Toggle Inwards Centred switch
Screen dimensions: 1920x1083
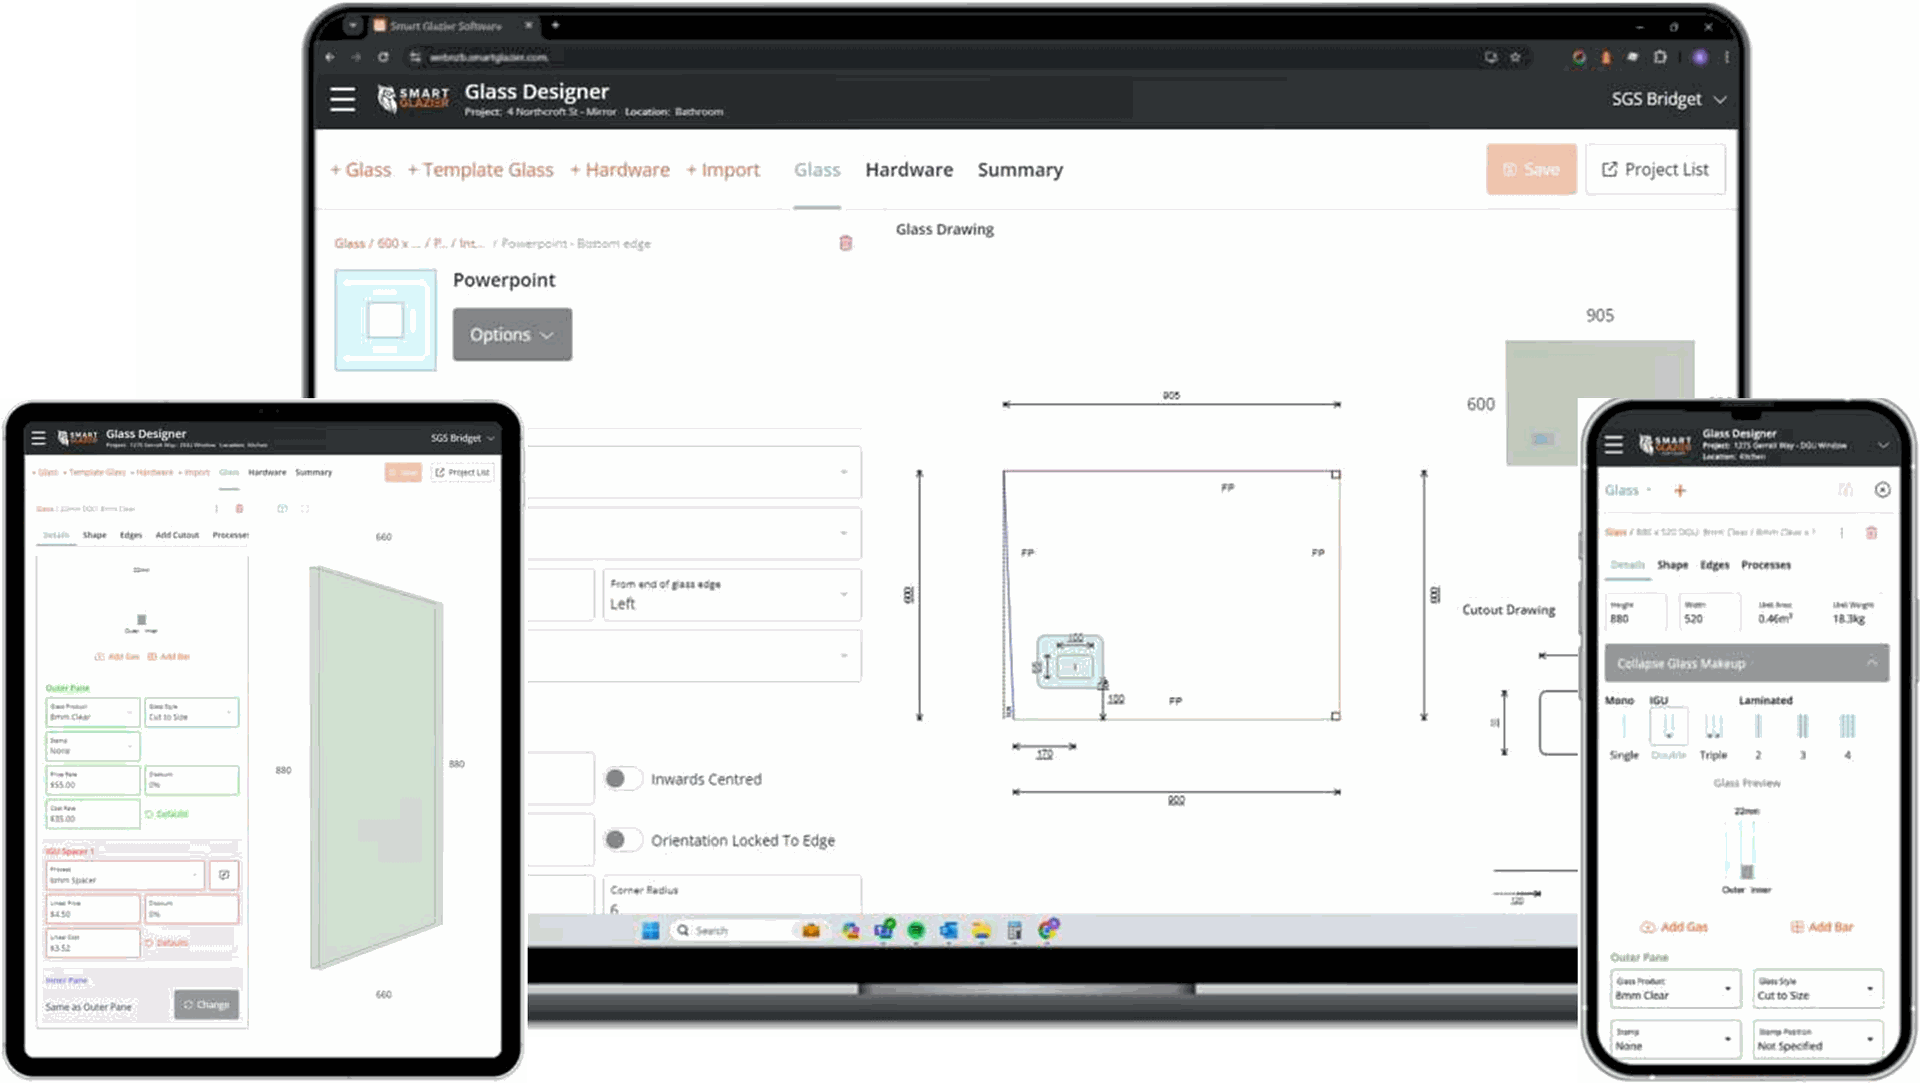[622, 779]
